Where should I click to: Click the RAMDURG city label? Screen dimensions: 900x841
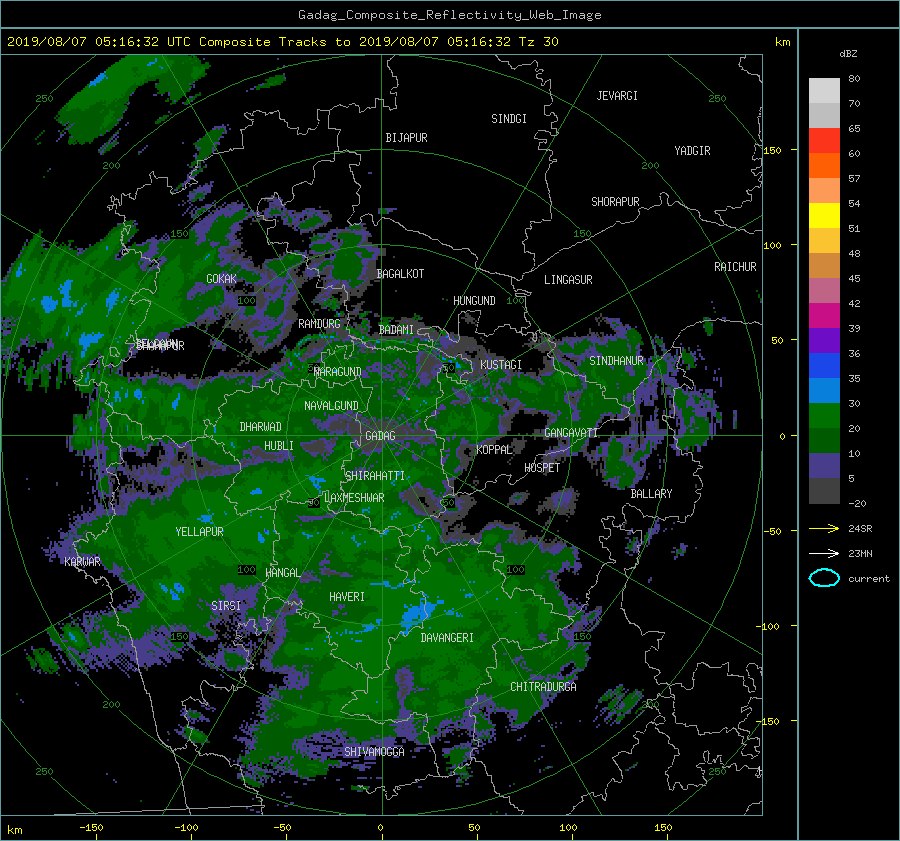[x=319, y=324]
